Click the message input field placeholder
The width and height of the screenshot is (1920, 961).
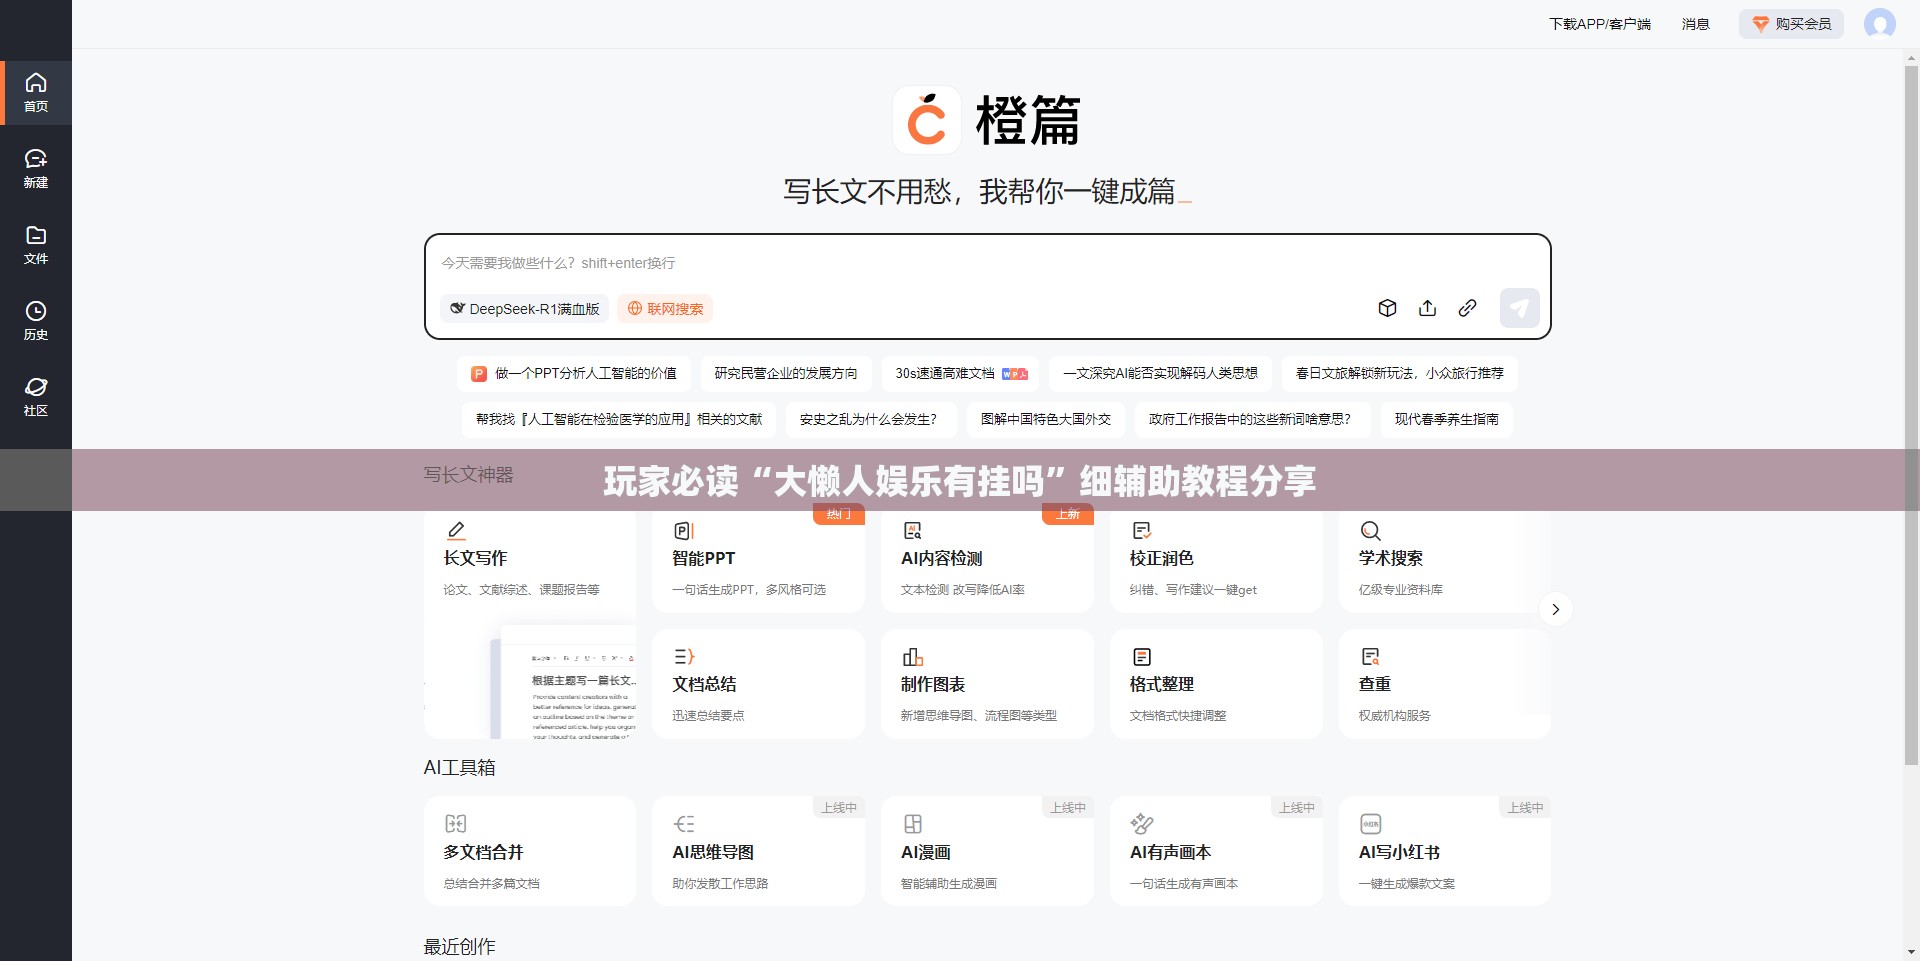[559, 263]
